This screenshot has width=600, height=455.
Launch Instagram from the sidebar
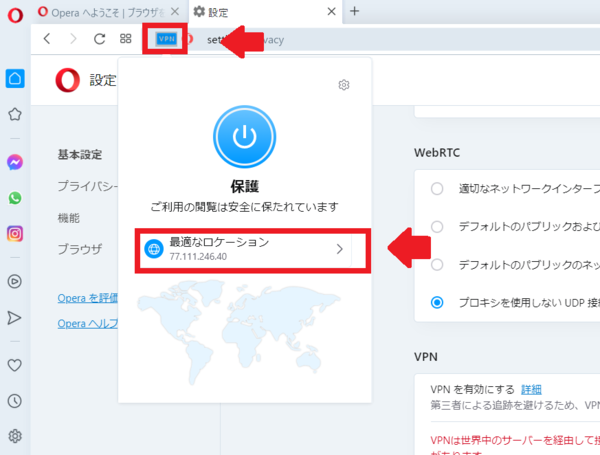[x=15, y=233]
